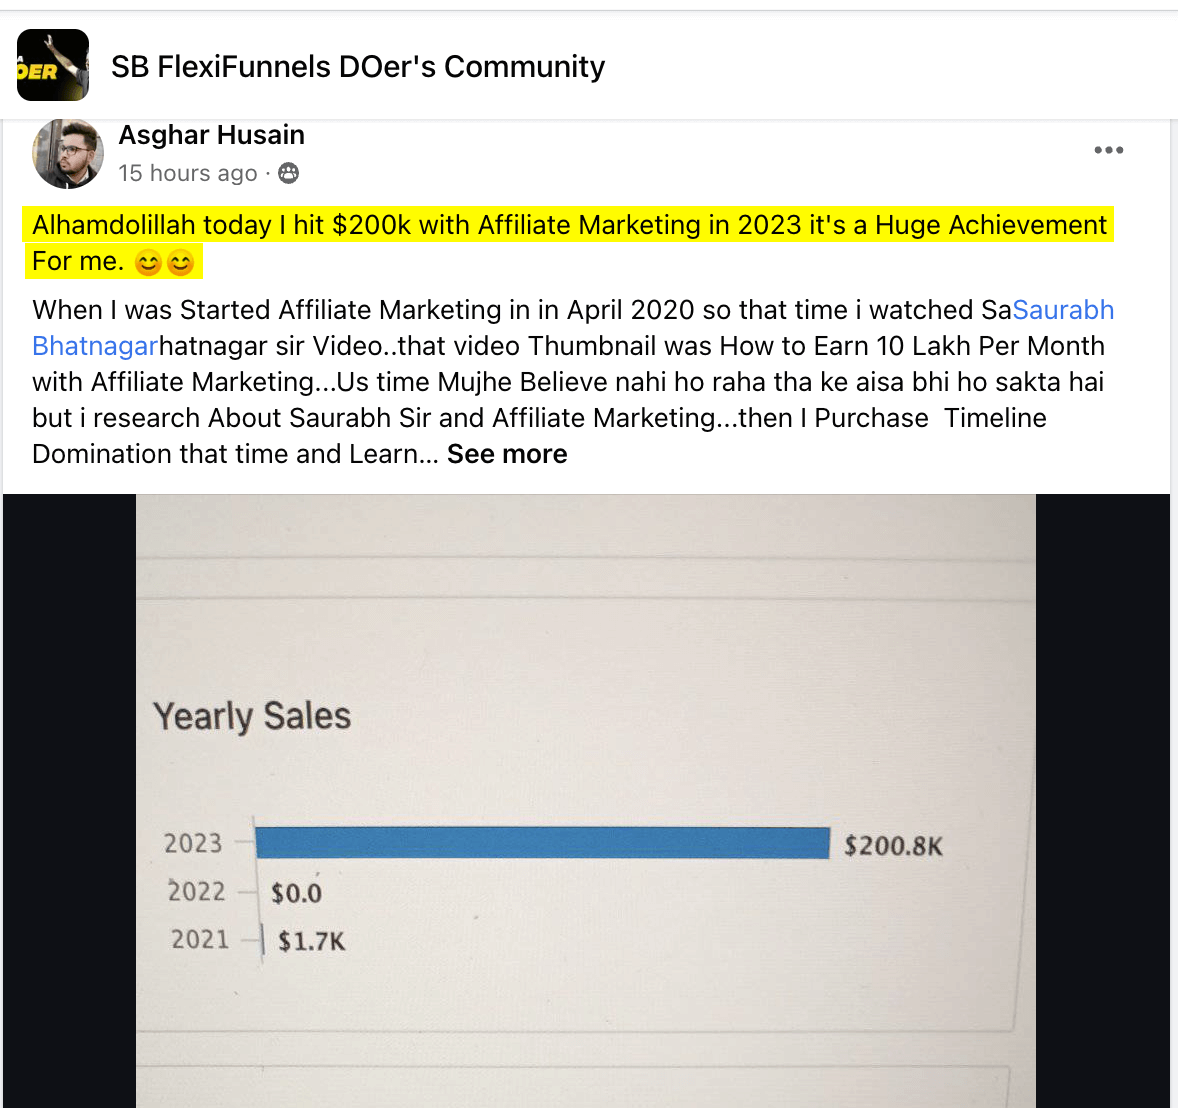Open Saurabh Bhatnagar's tagged profile link

[1063, 310]
